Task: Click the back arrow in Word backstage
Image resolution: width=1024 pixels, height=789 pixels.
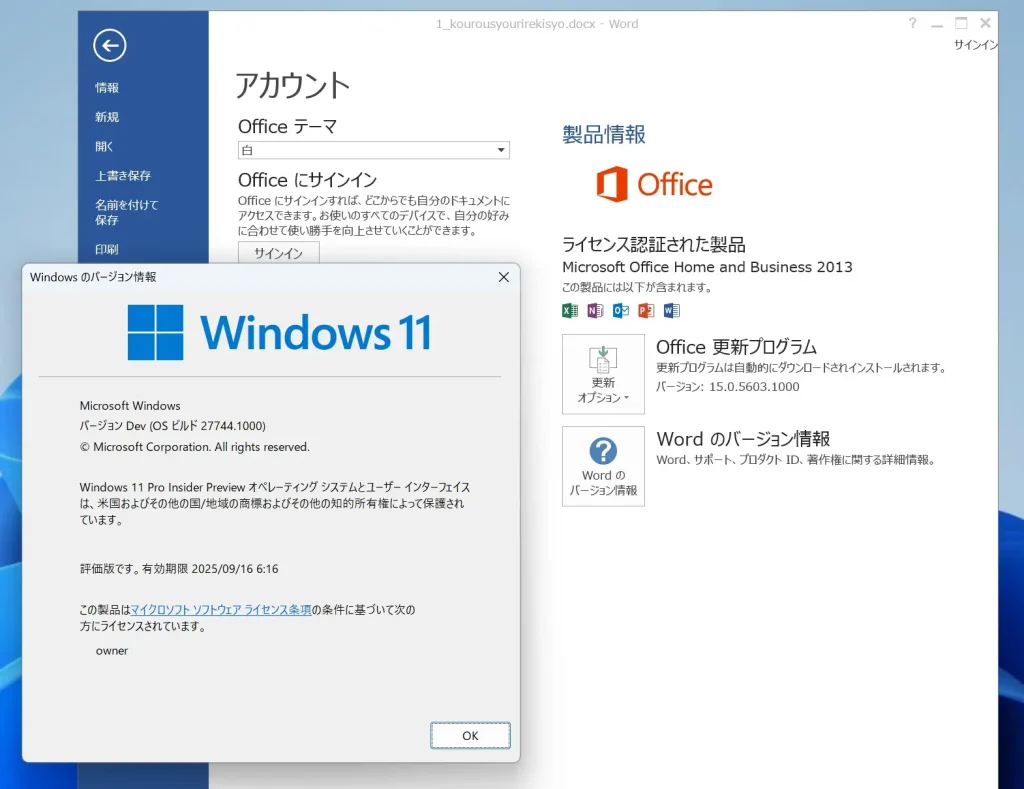Action: click(110, 46)
